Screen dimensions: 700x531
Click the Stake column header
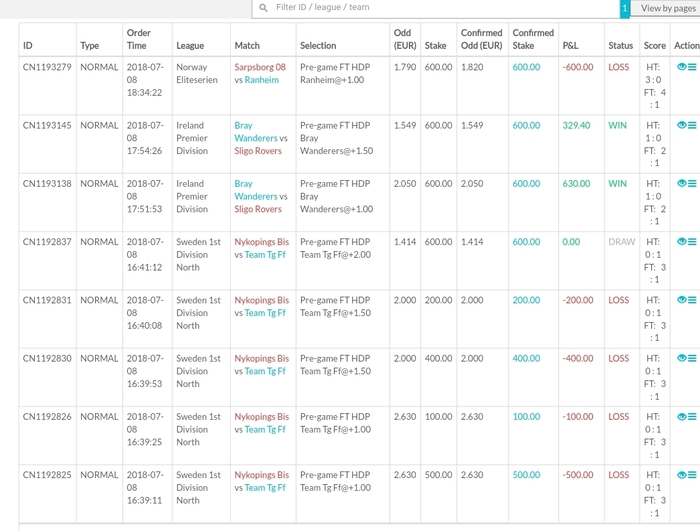point(435,46)
